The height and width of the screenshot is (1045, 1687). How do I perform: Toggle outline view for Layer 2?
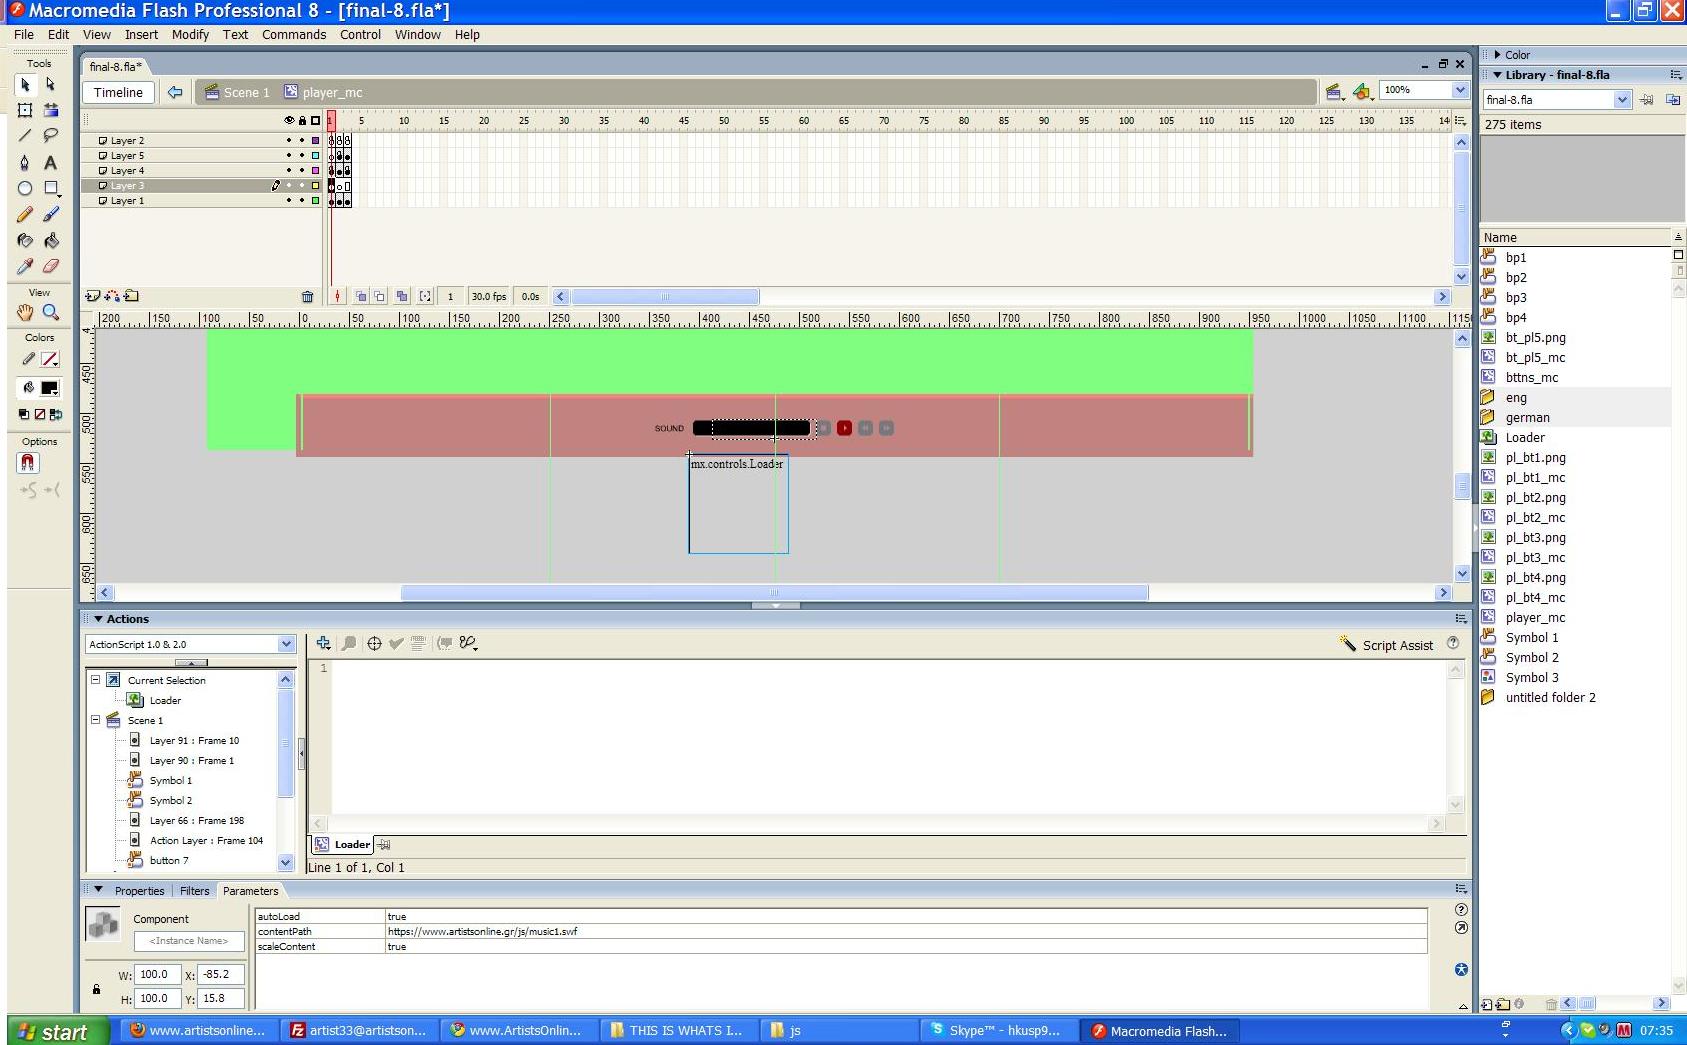pos(315,141)
